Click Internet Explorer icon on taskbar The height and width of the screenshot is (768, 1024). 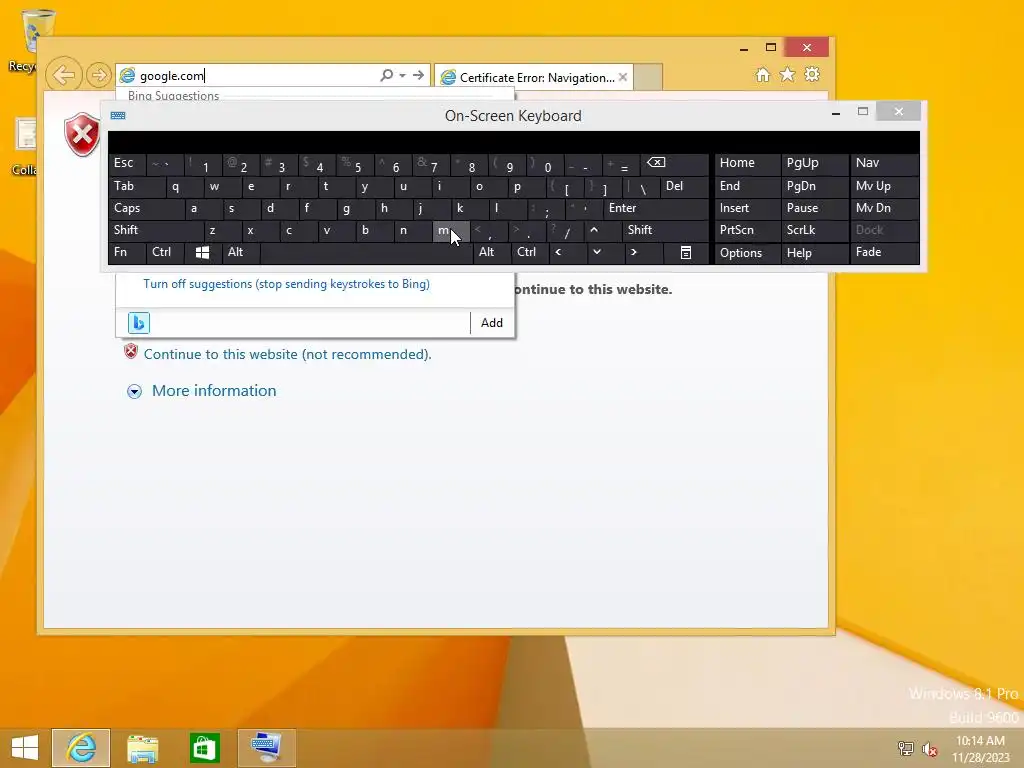pos(81,748)
